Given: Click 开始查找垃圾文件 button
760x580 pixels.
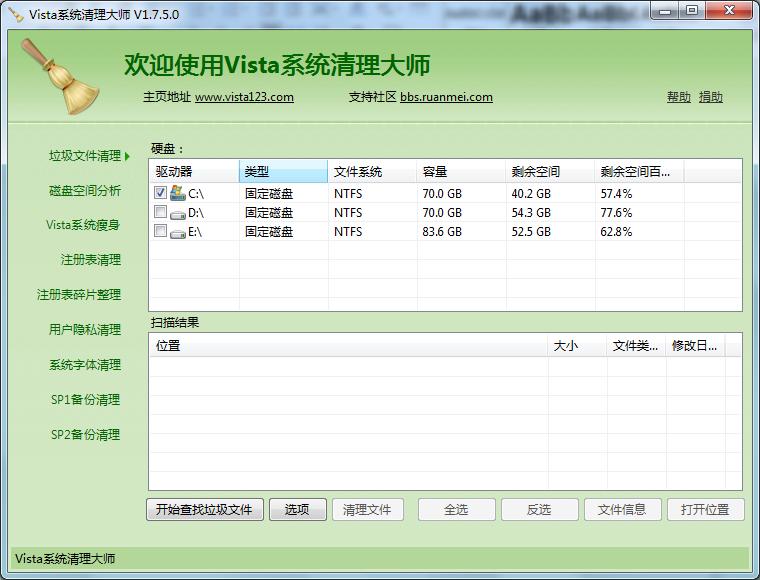Looking at the screenshot, I should [205, 510].
